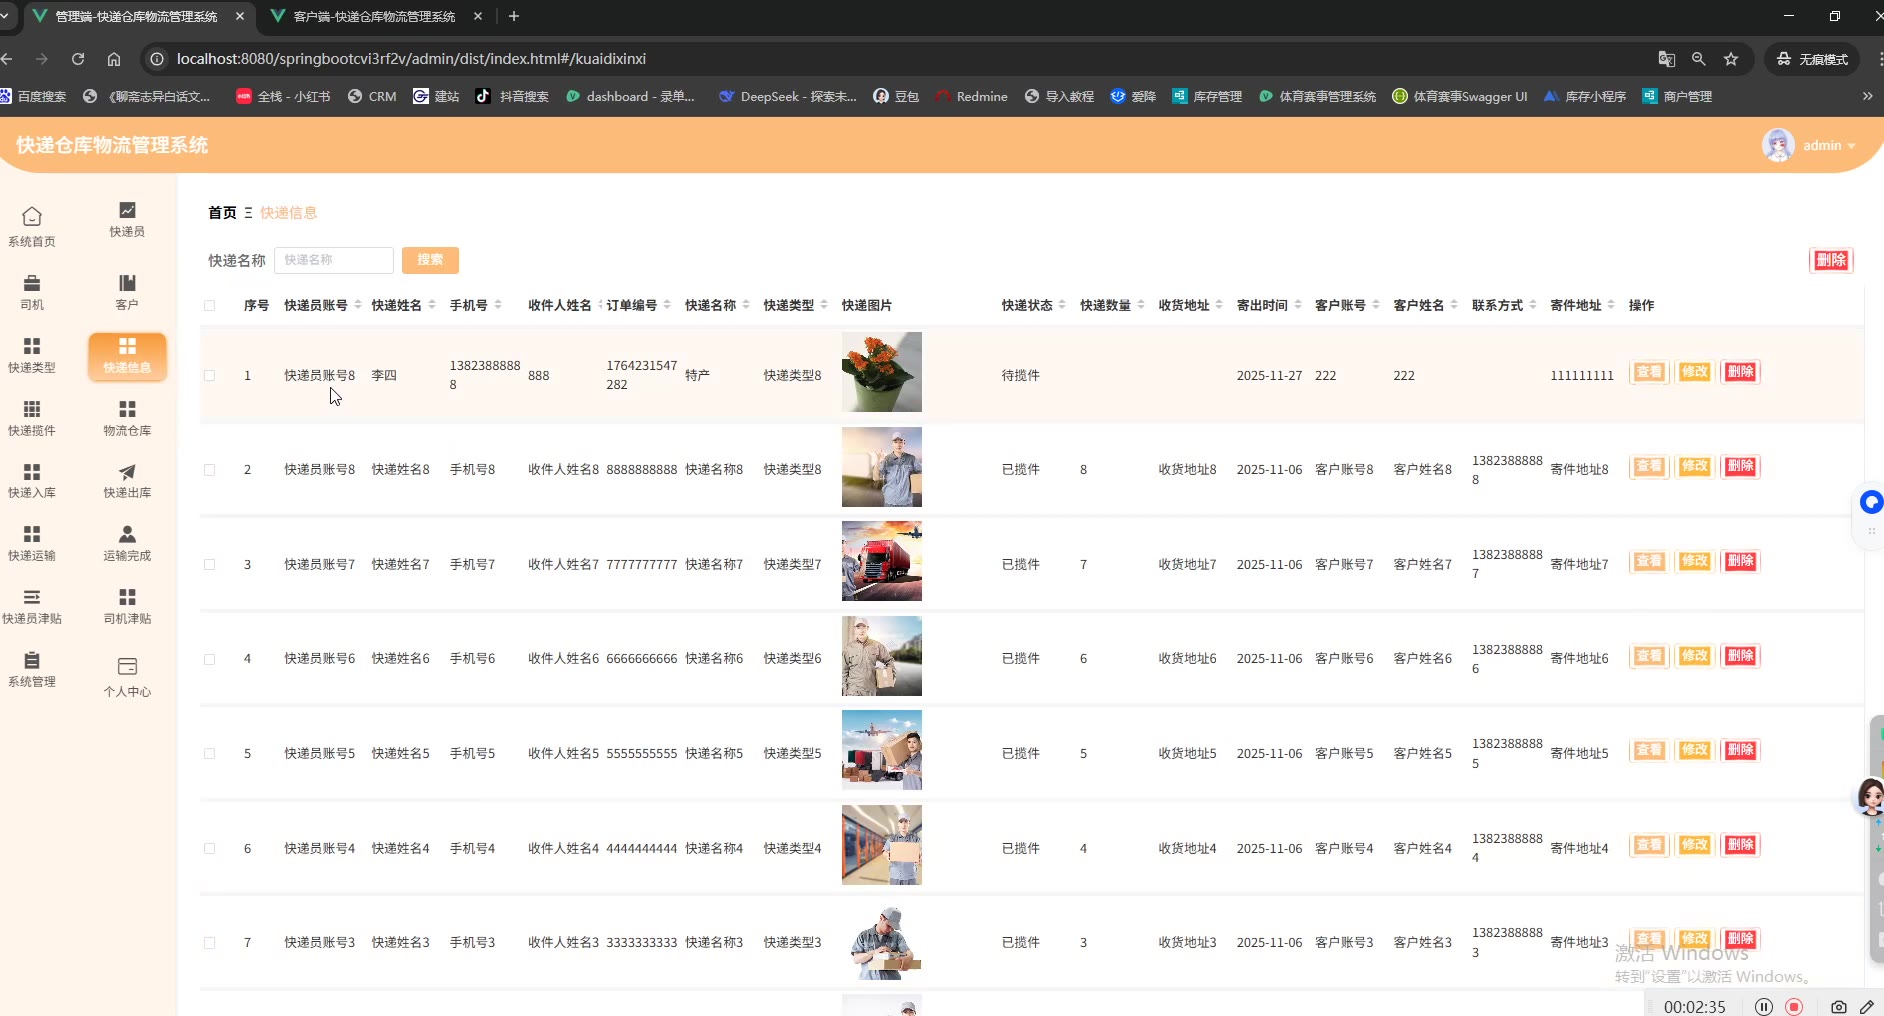Open the 客户 sidebar module
Viewport: 1884px width, 1016px height.
pyautogui.click(x=127, y=293)
